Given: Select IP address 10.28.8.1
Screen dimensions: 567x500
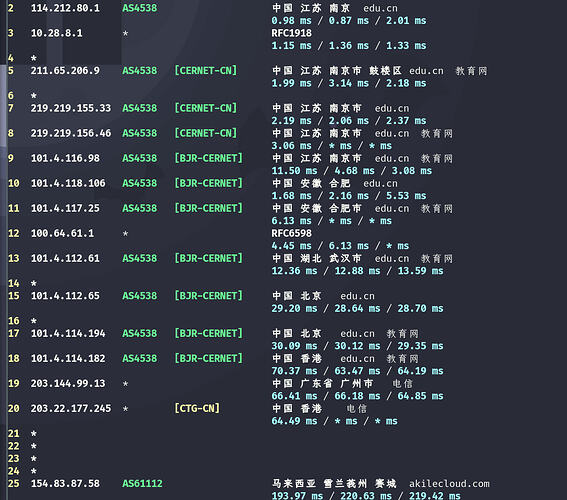Looking at the screenshot, I should tap(56, 33).
